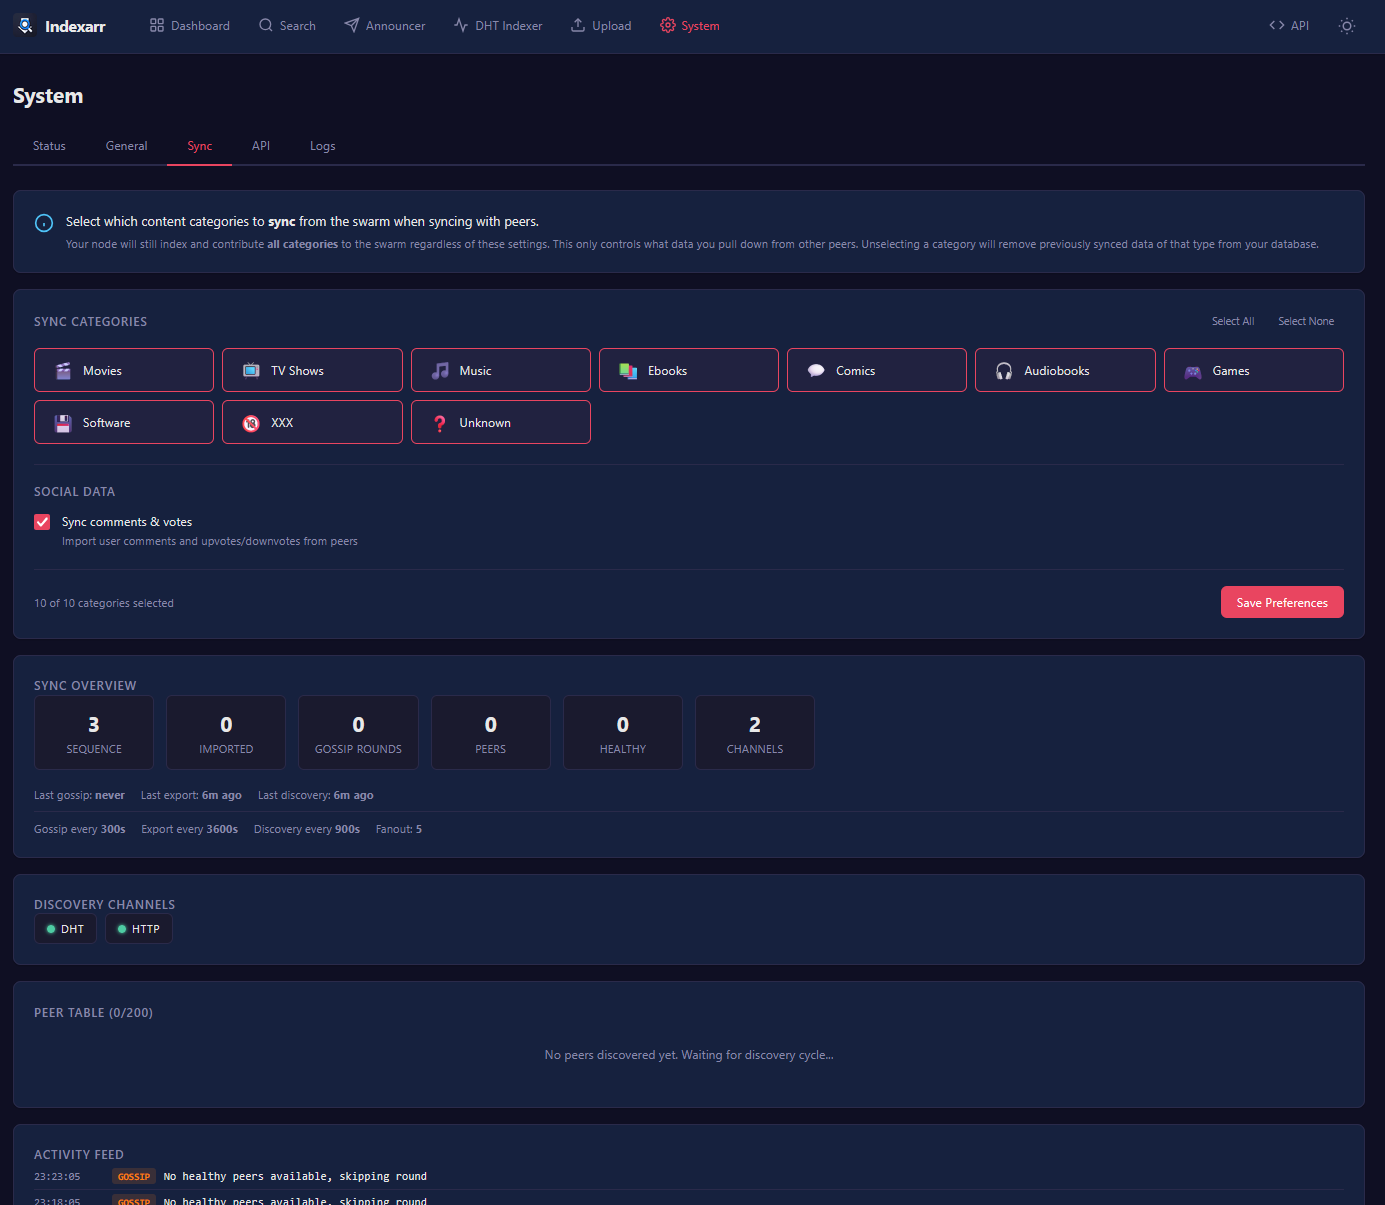Click the DHT discovery channel badge
Screen dimensions: 1385x1205
click(x=66, y=929)
